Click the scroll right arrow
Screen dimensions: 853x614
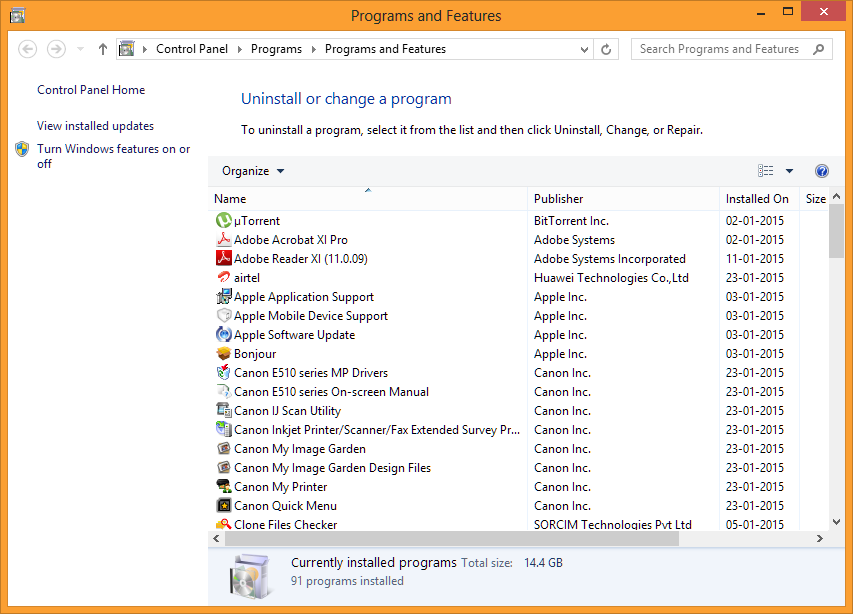click(819, 538)
